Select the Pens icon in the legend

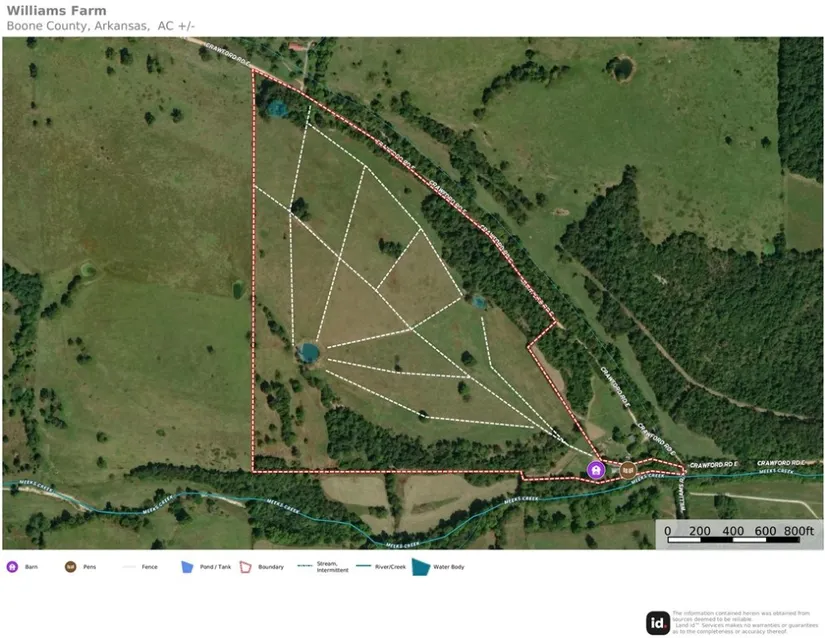pos(70,567)
